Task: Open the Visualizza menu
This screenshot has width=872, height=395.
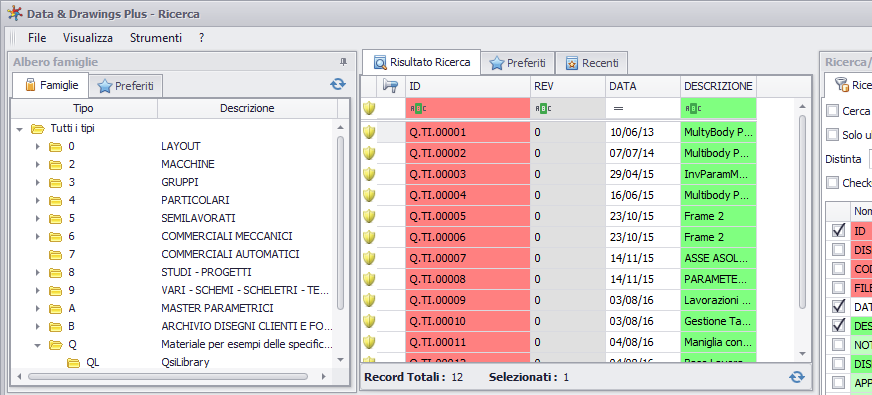Action: tap(88, 38)
